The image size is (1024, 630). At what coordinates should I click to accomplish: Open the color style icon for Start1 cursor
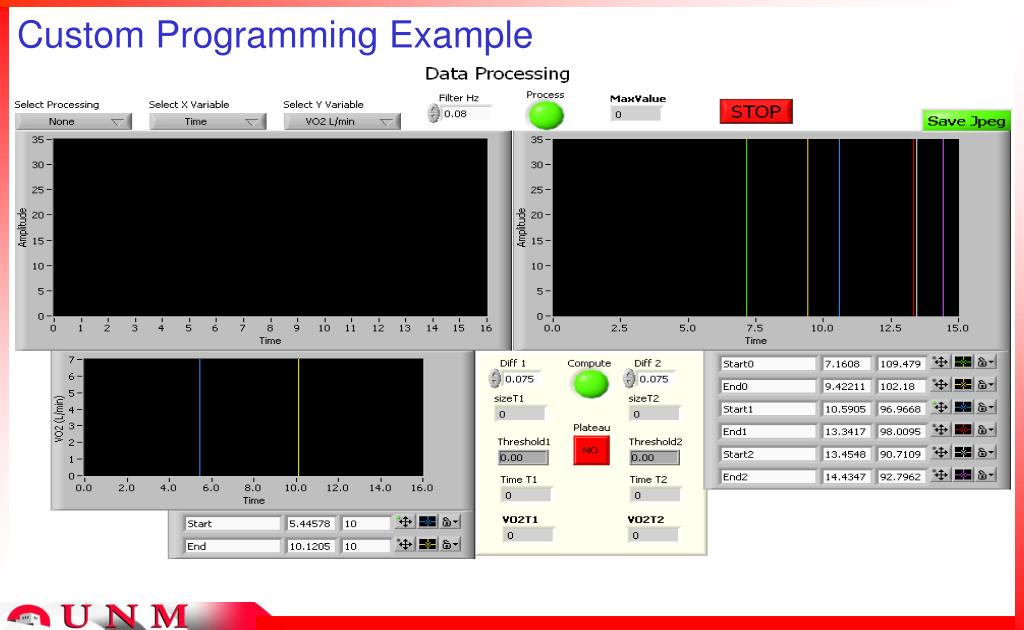tap(963, 407)
